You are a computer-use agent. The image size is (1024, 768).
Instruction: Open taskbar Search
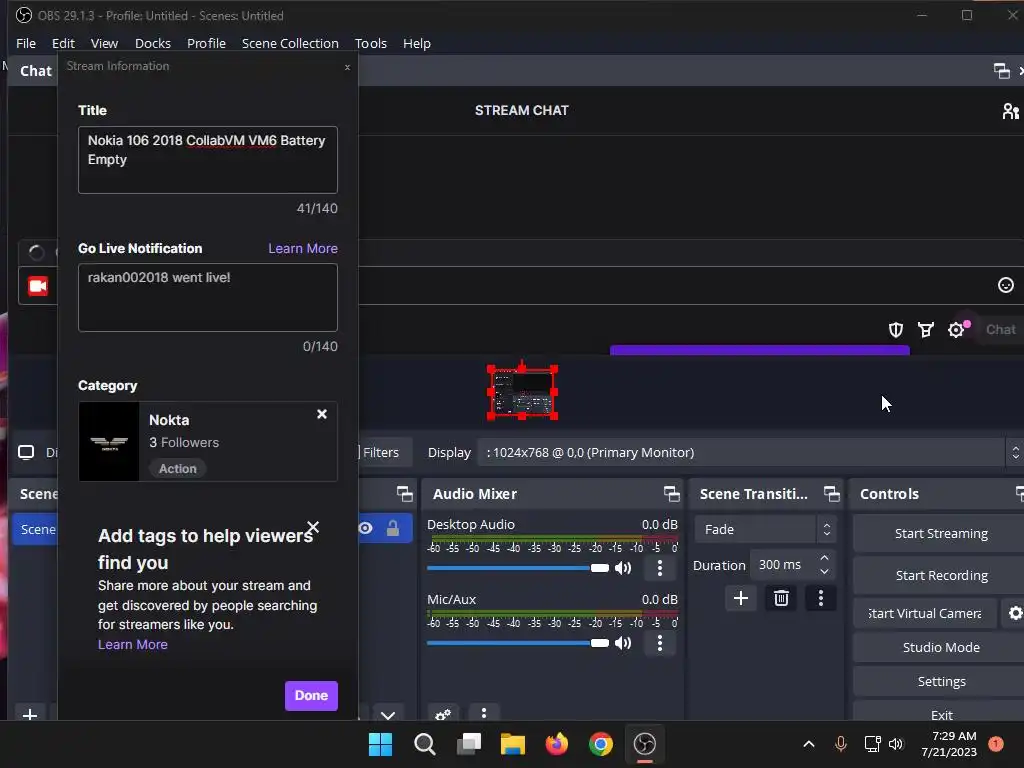[424, 744]
